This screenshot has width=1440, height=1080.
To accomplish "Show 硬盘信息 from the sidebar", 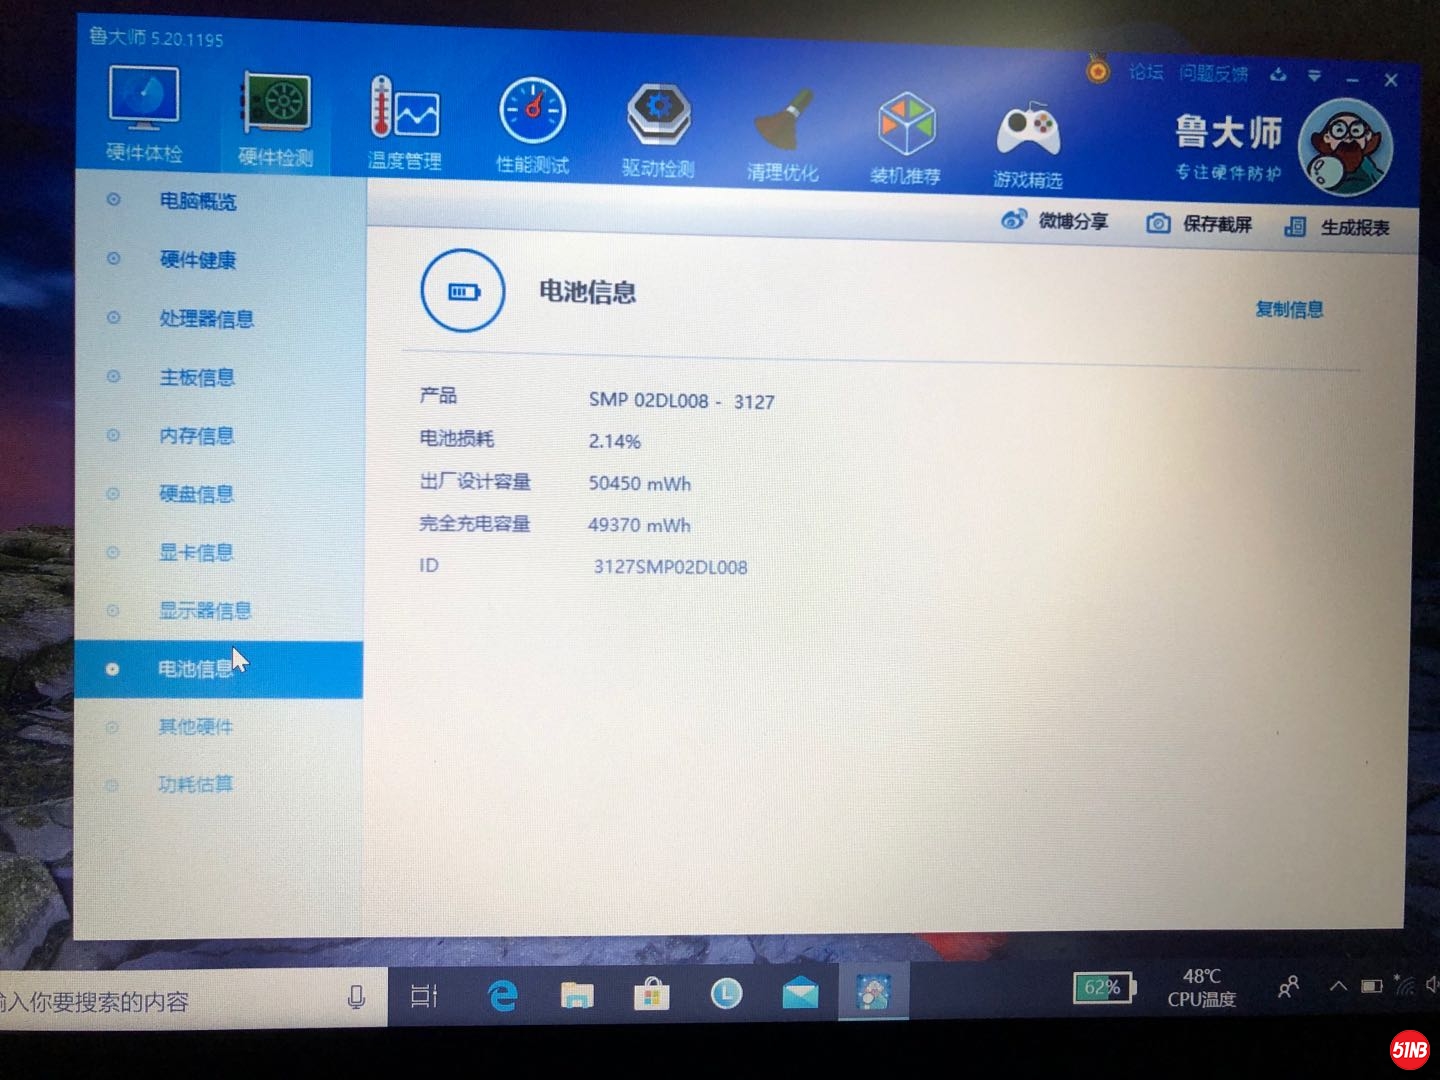I will (x=197, y=494).
